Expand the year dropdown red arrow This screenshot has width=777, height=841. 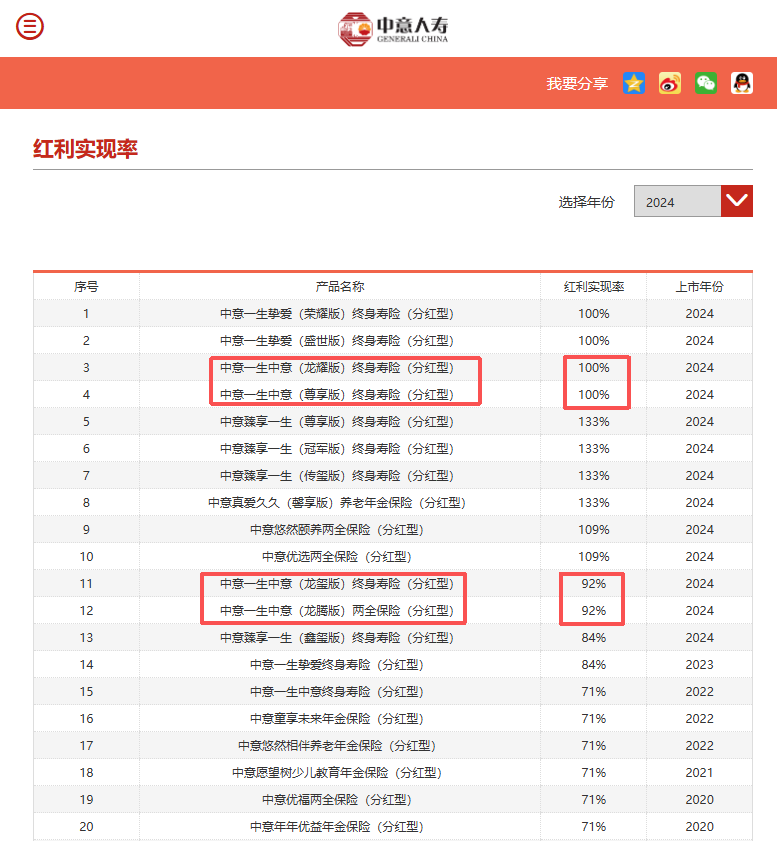coord(736,201)
